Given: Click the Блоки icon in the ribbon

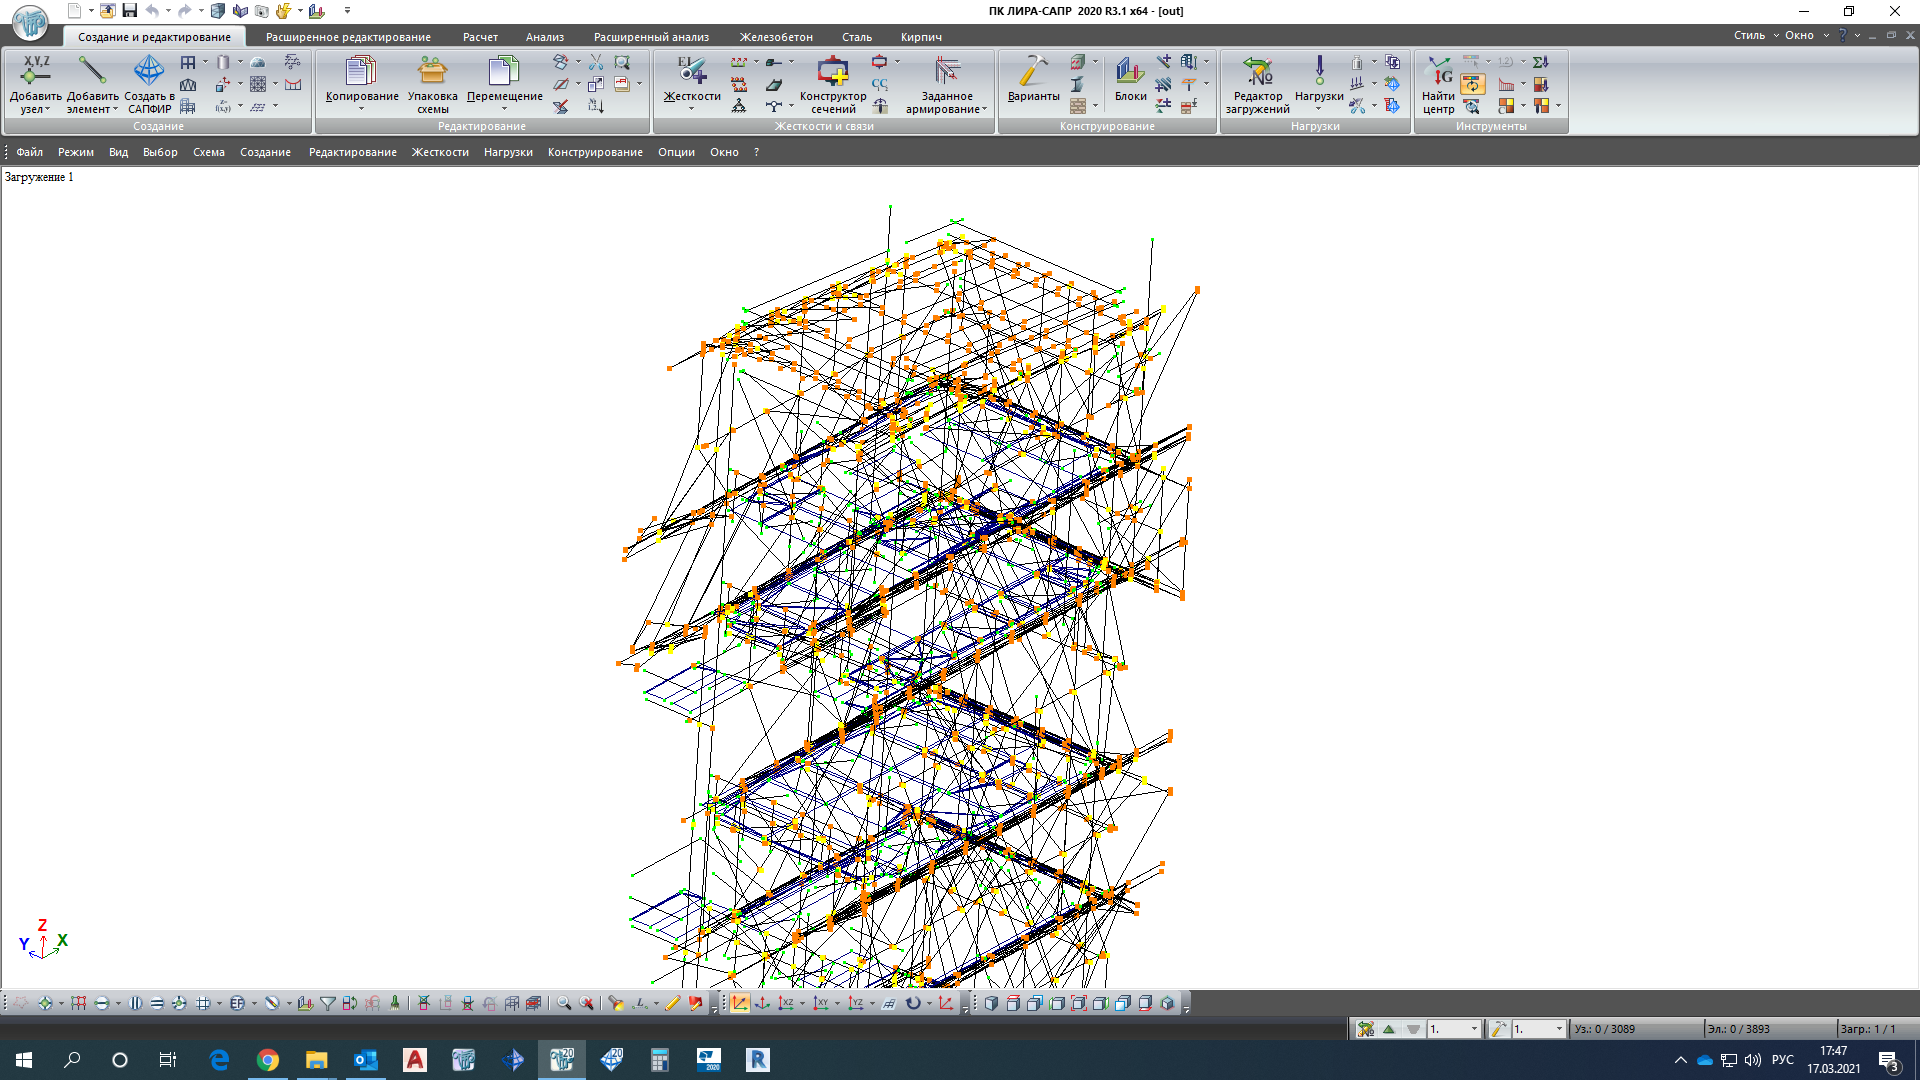Looking at the screenshot, I should click(1130, 71).
